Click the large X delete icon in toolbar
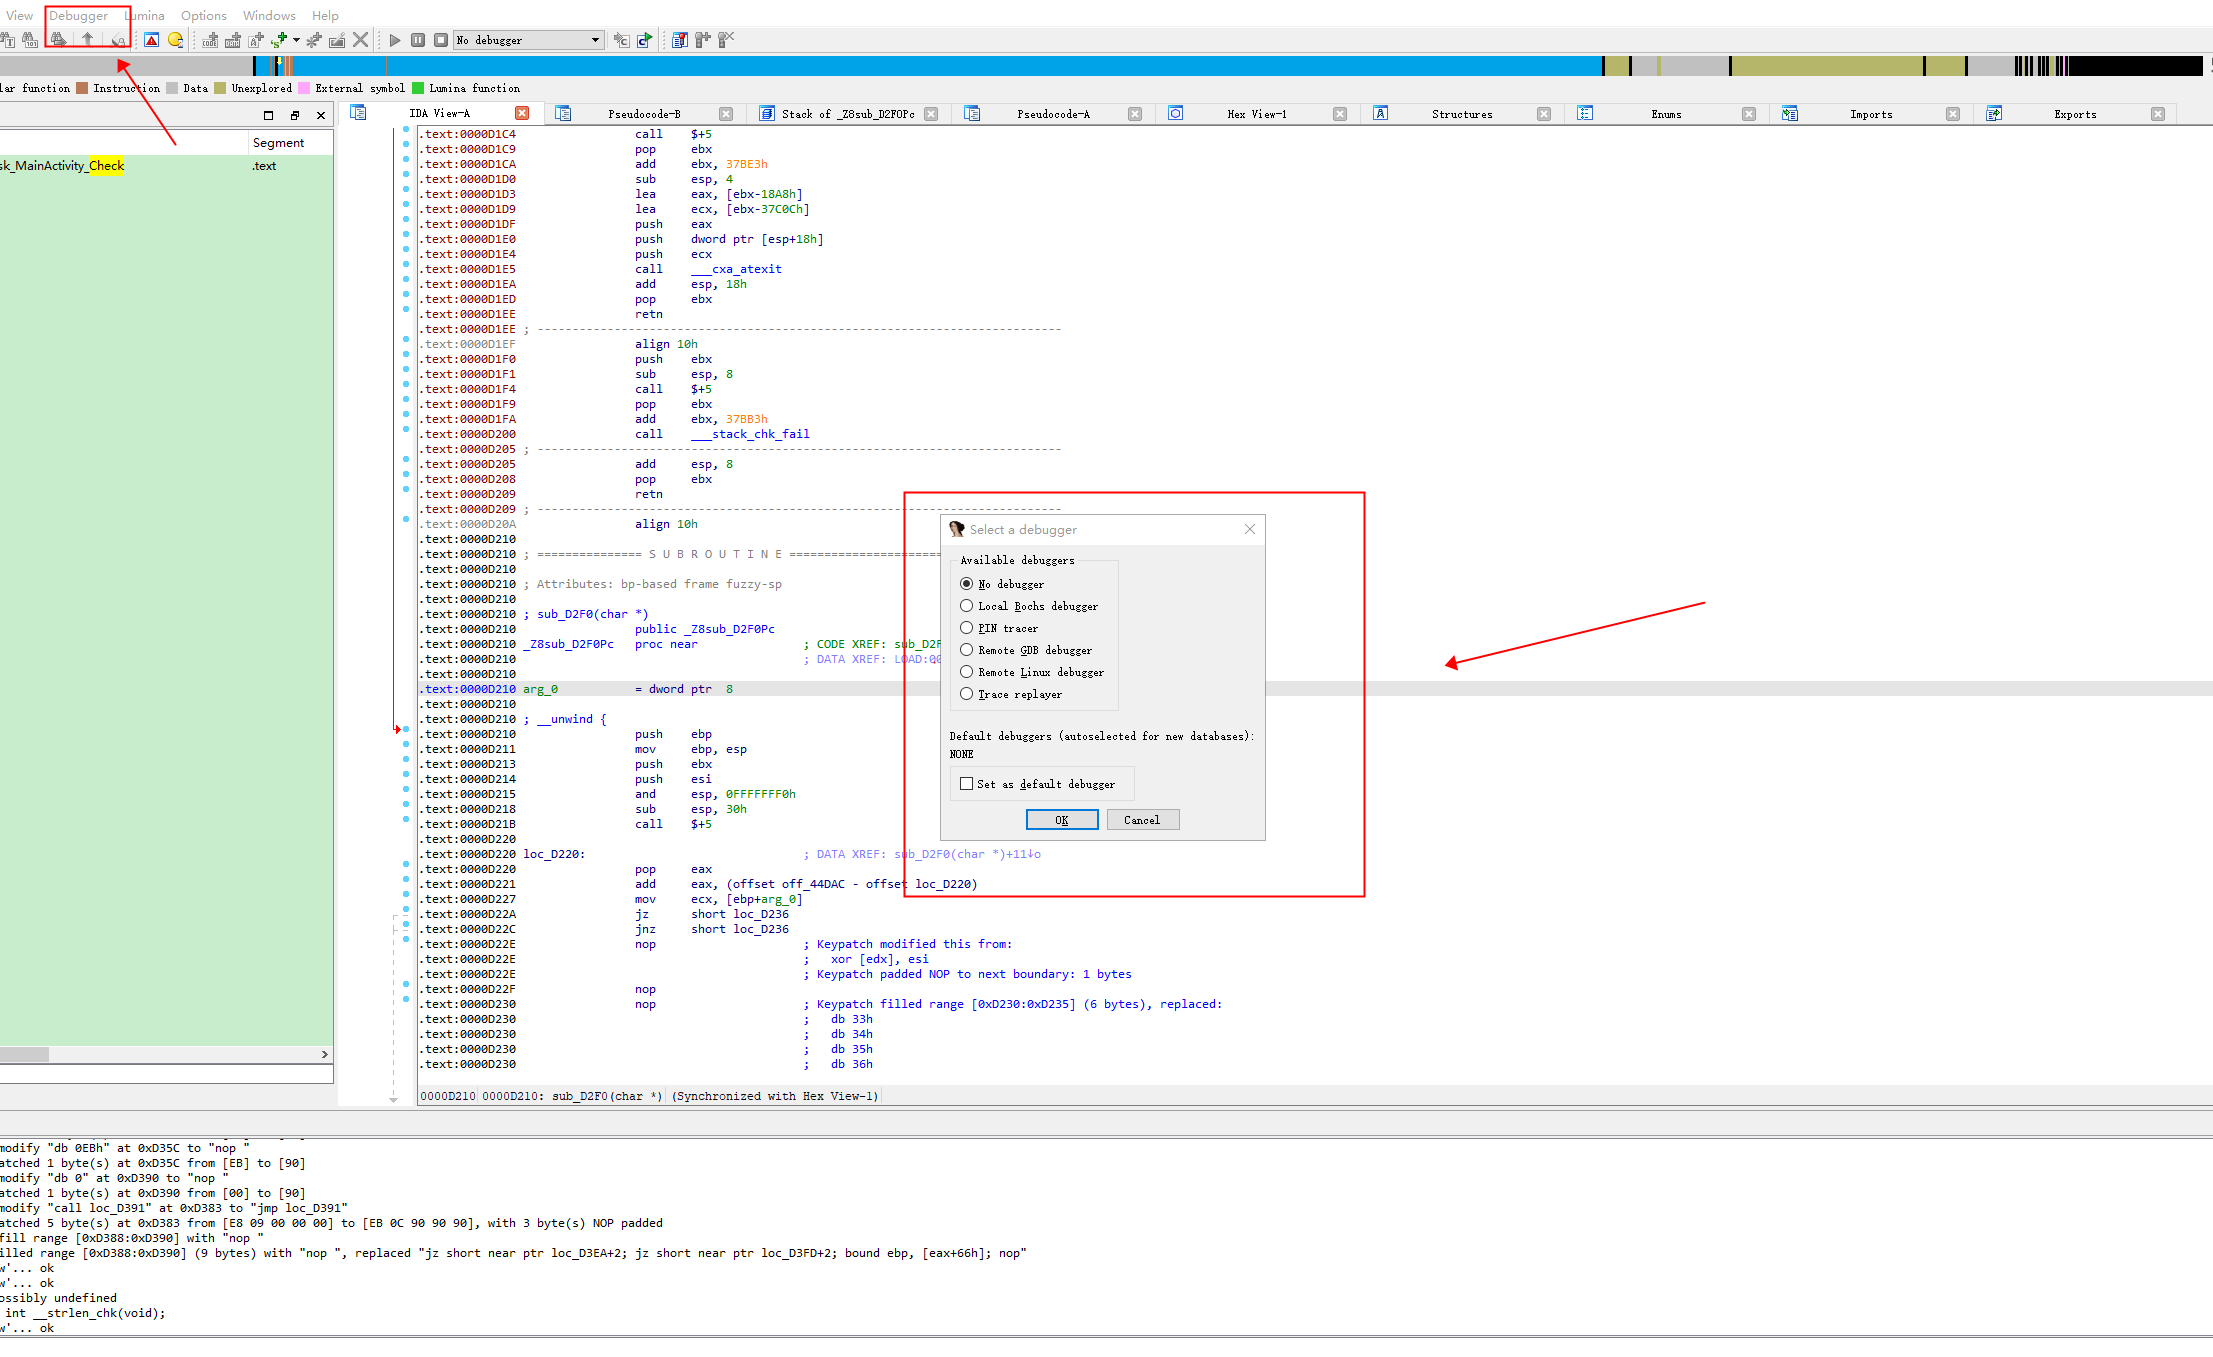 point(361,40)
